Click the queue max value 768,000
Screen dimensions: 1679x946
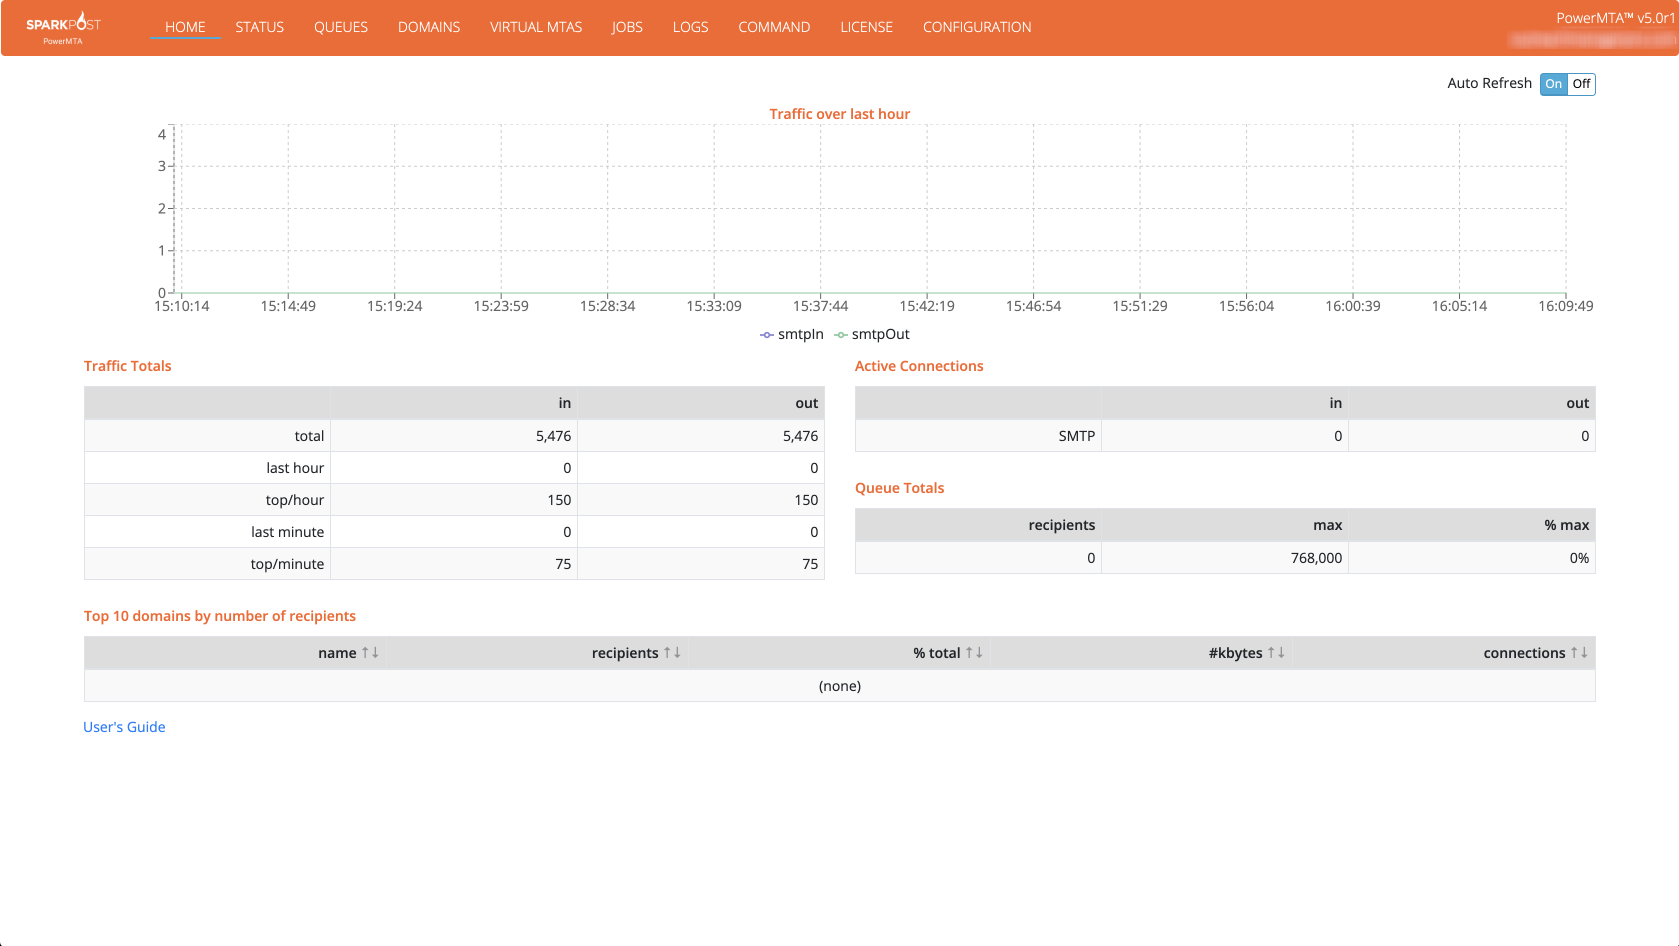click(1316, 558)
